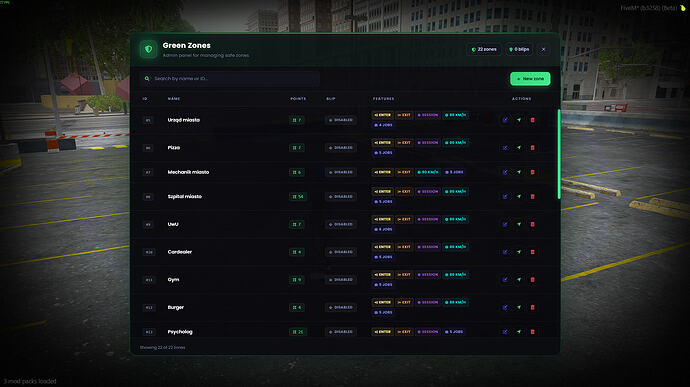Toggle the blip Disabled badge for Gym
The height and width of the screenshot is (387, 690).
tap(341, 280)
